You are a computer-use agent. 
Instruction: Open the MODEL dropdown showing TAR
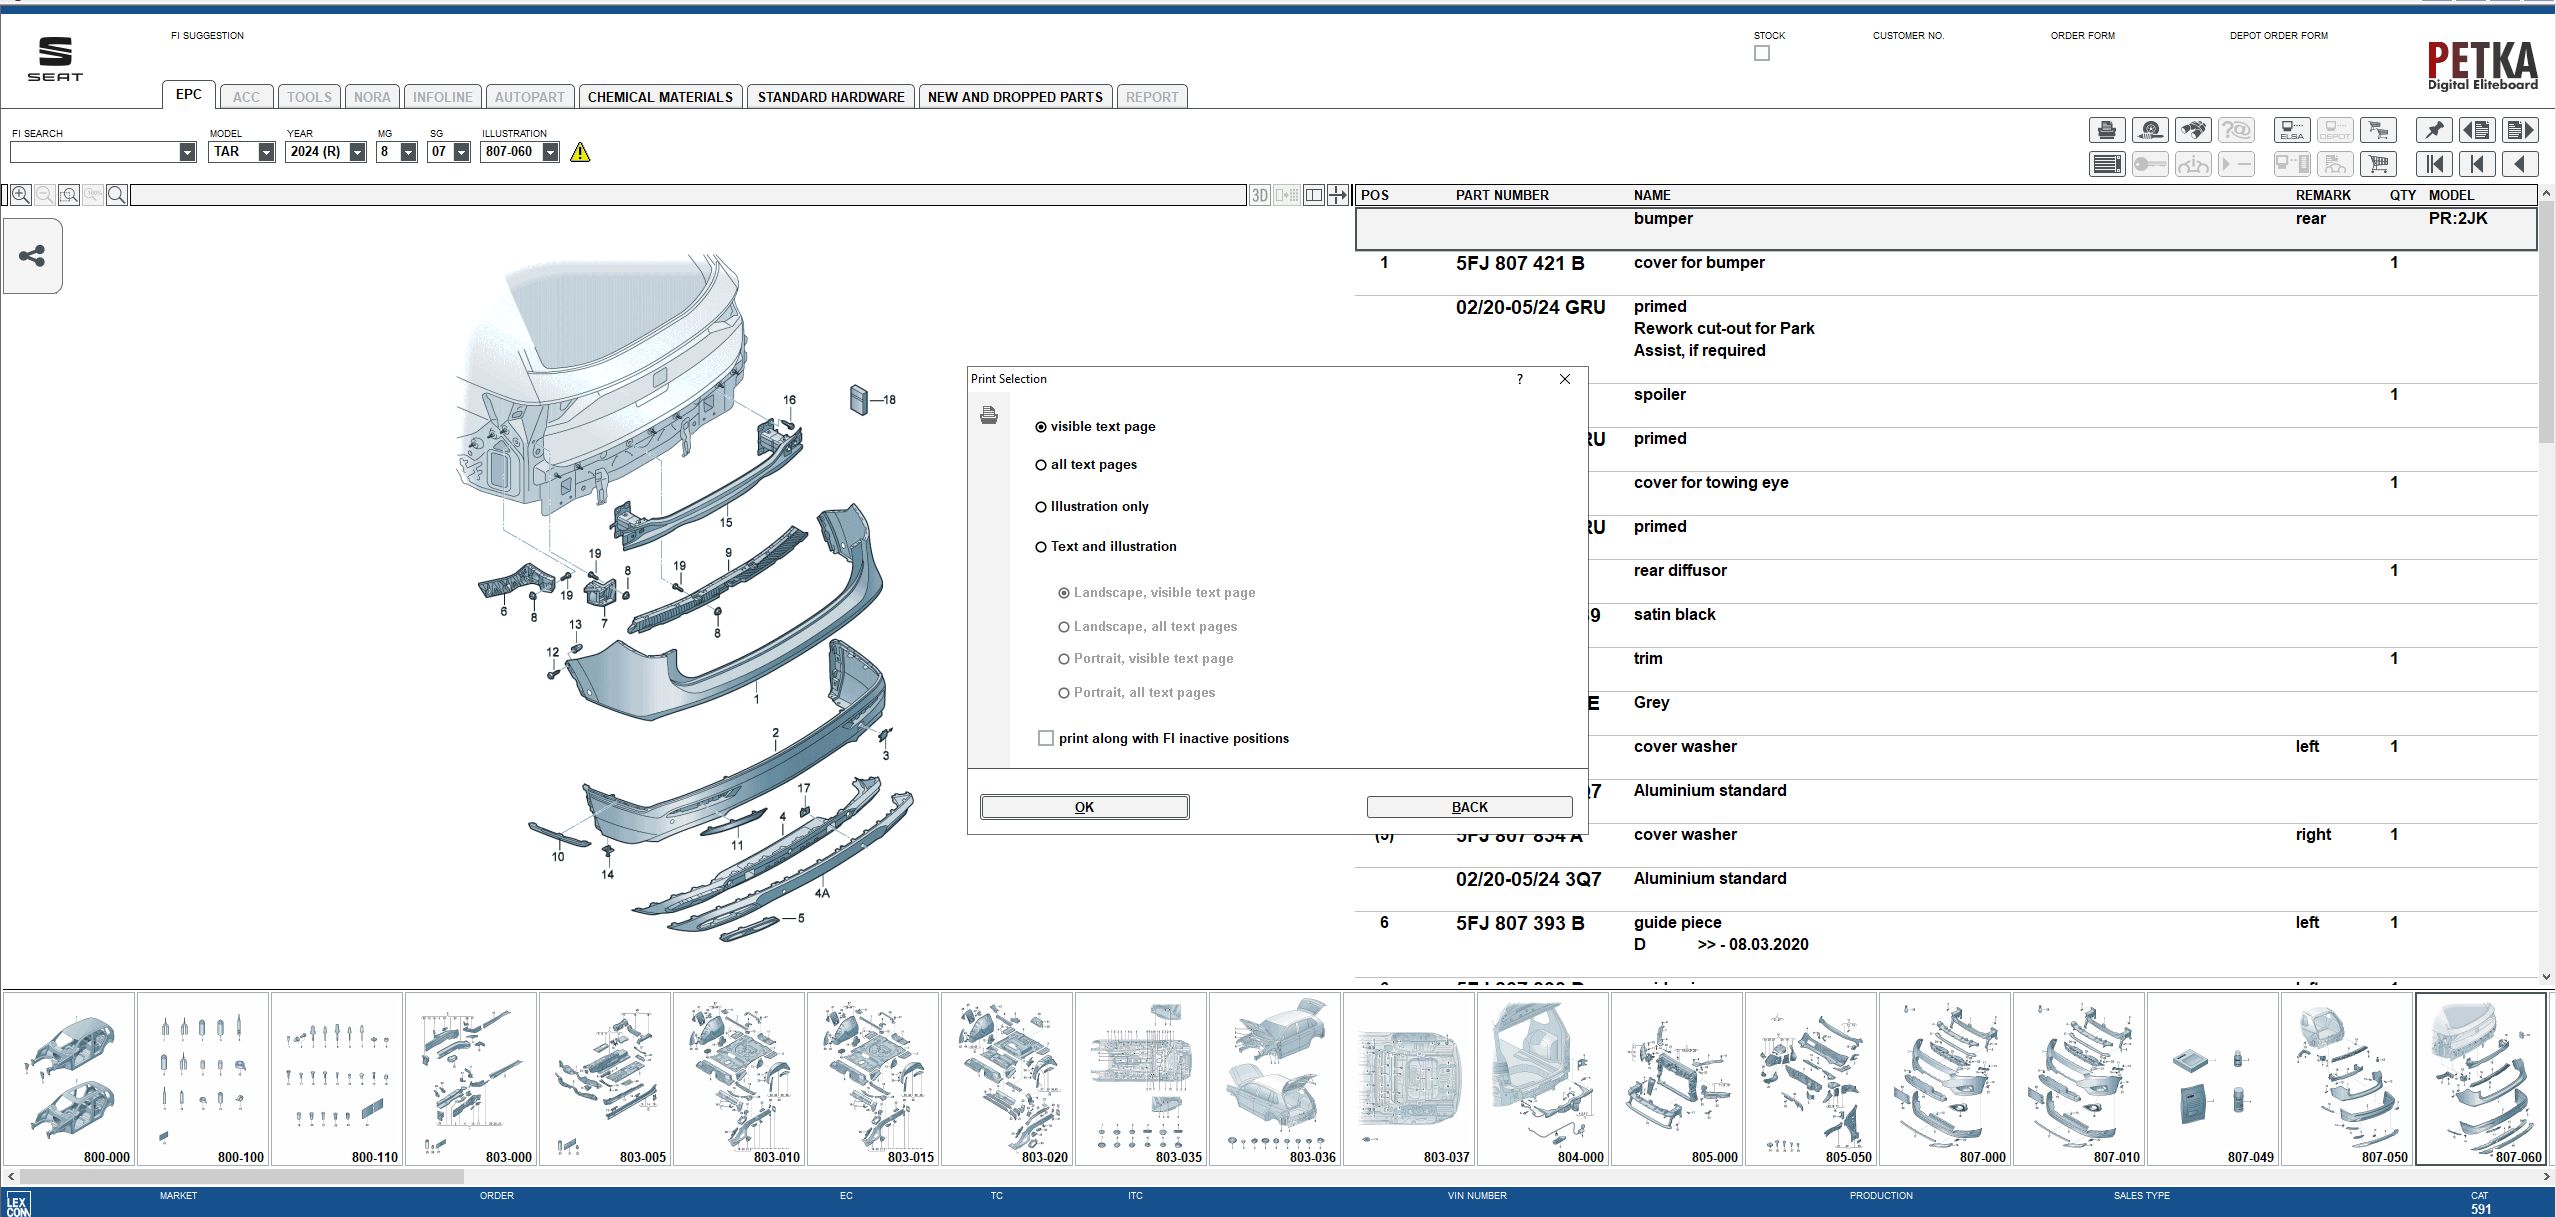(265, 152)
